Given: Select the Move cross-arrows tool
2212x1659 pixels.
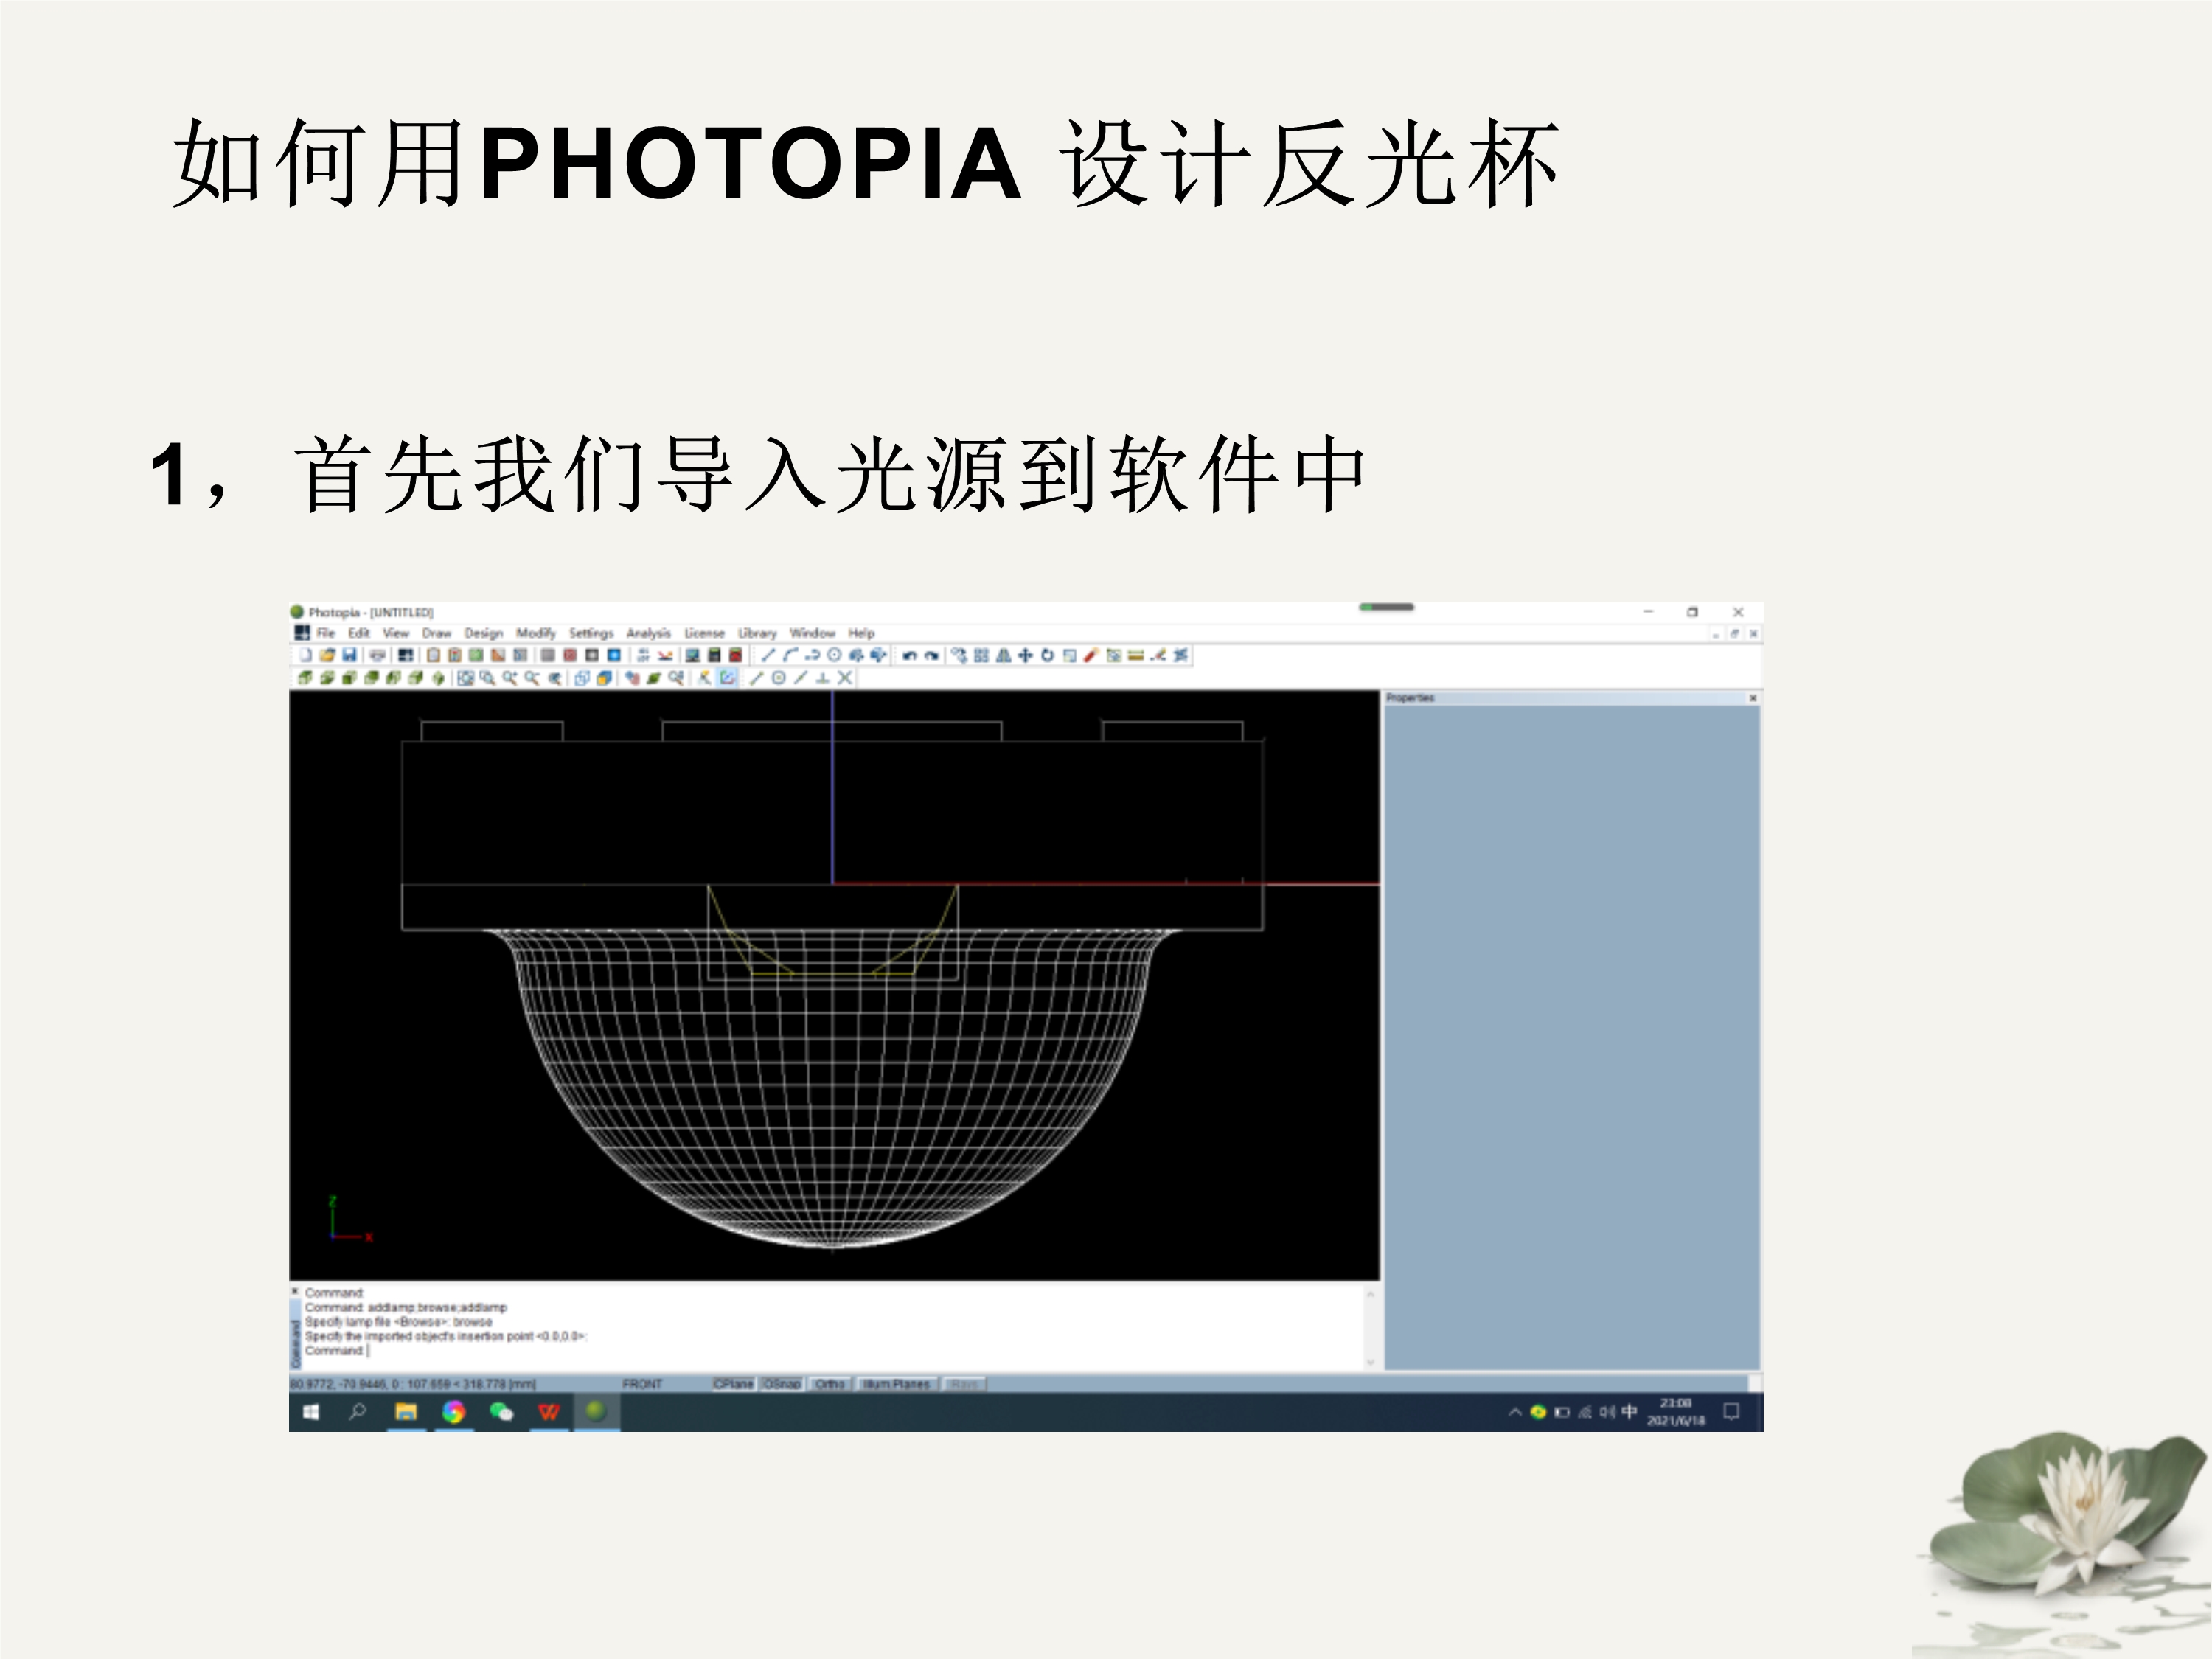Looking at the screenshot, I should pyautogui.click(x=1025, y=656).
